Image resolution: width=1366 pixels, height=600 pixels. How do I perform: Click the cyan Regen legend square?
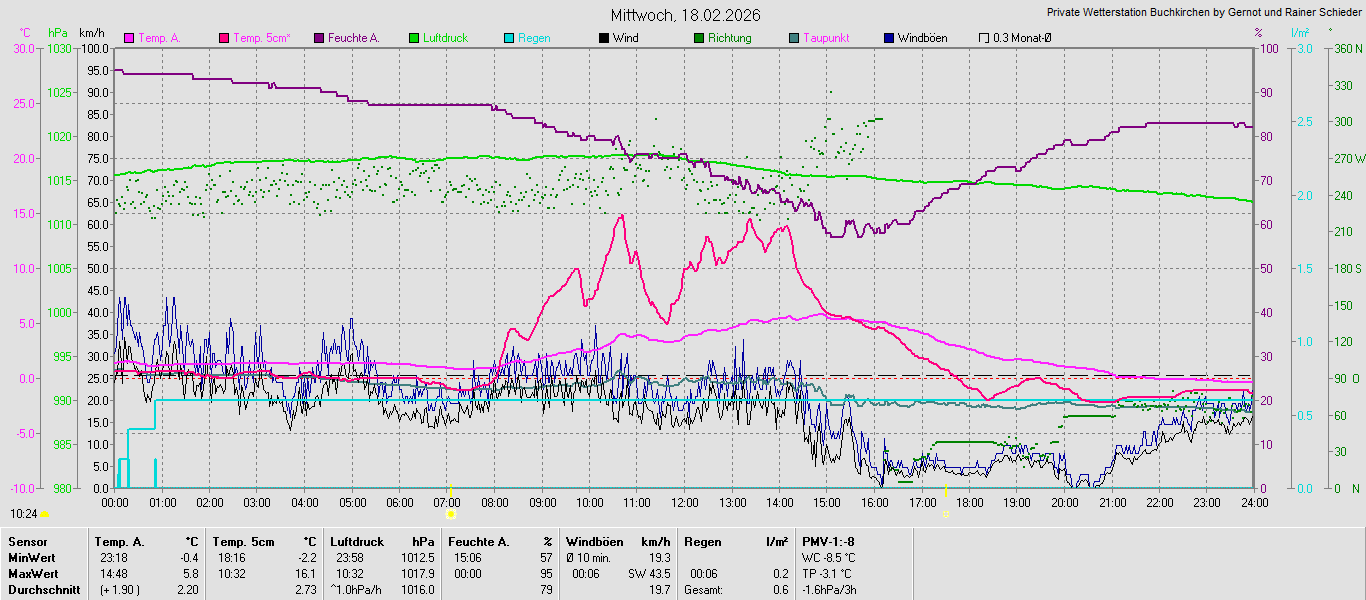(x=509, y=38)
